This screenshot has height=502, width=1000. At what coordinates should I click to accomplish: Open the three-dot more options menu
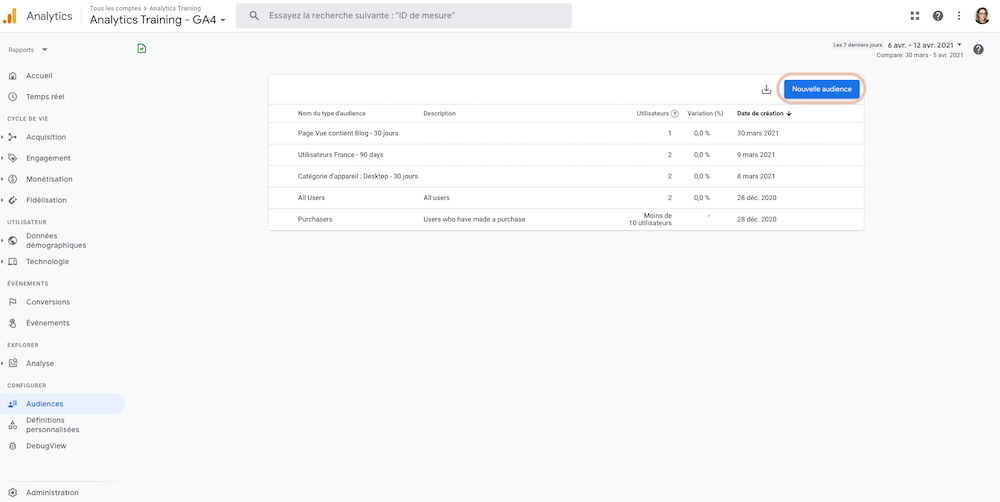(x=959, y=16)
